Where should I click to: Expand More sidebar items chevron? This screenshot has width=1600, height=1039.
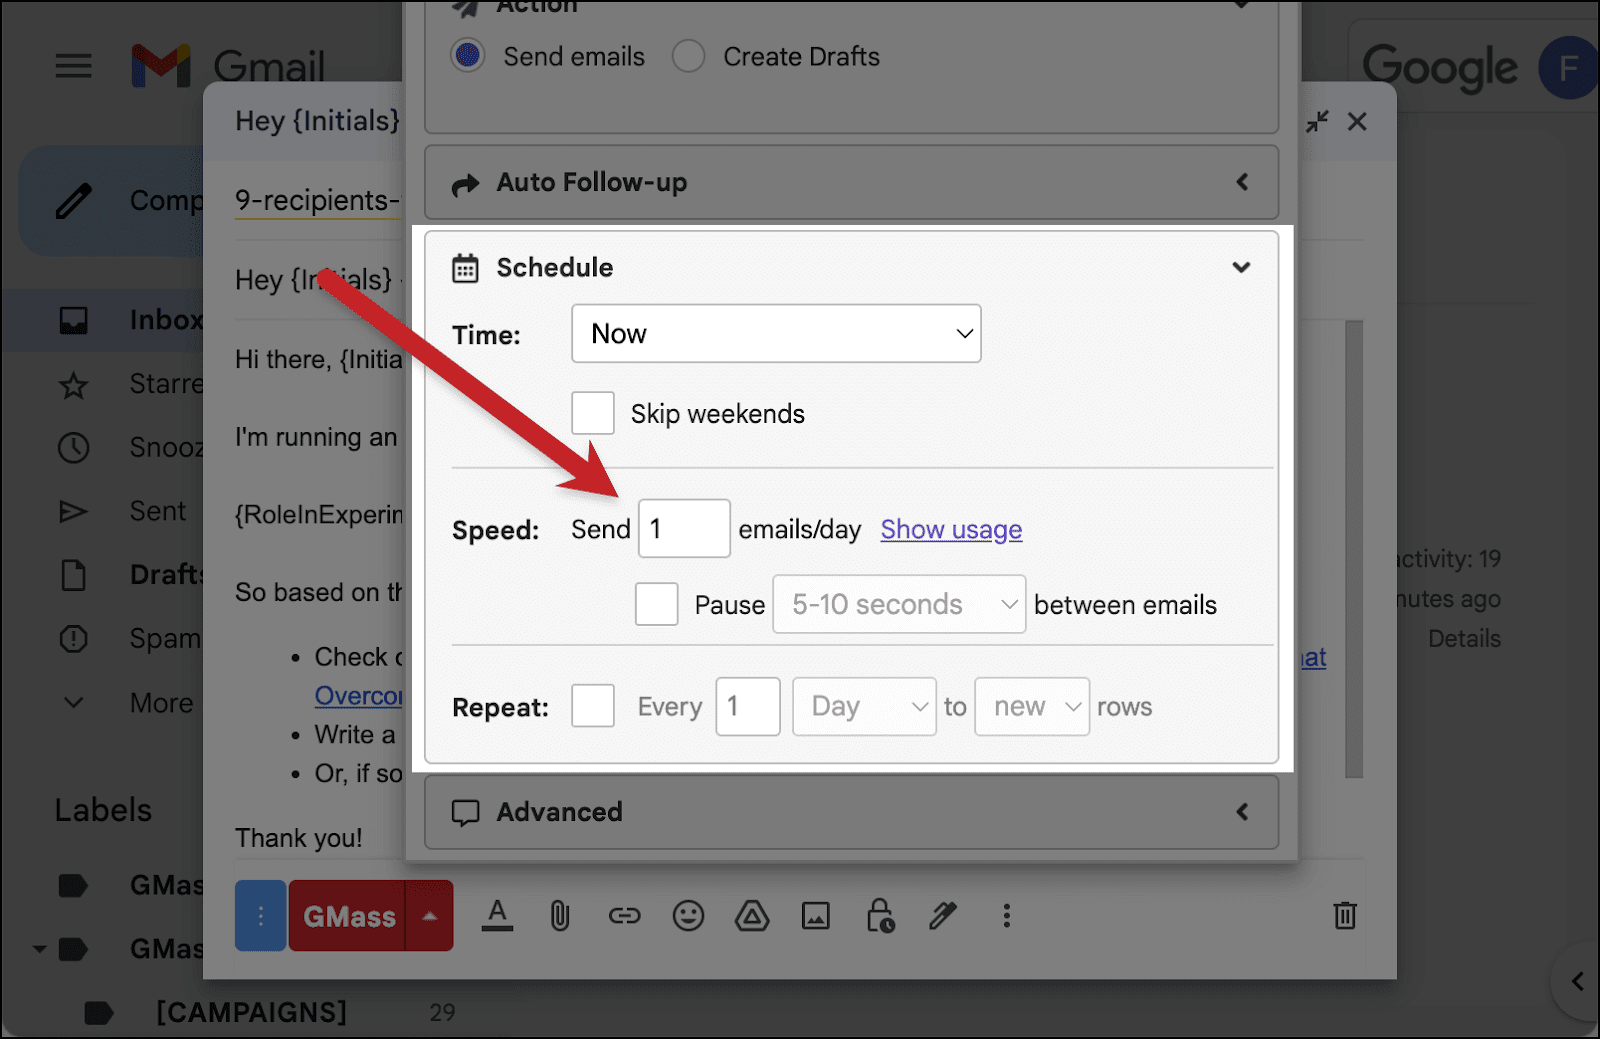(73, 702)
